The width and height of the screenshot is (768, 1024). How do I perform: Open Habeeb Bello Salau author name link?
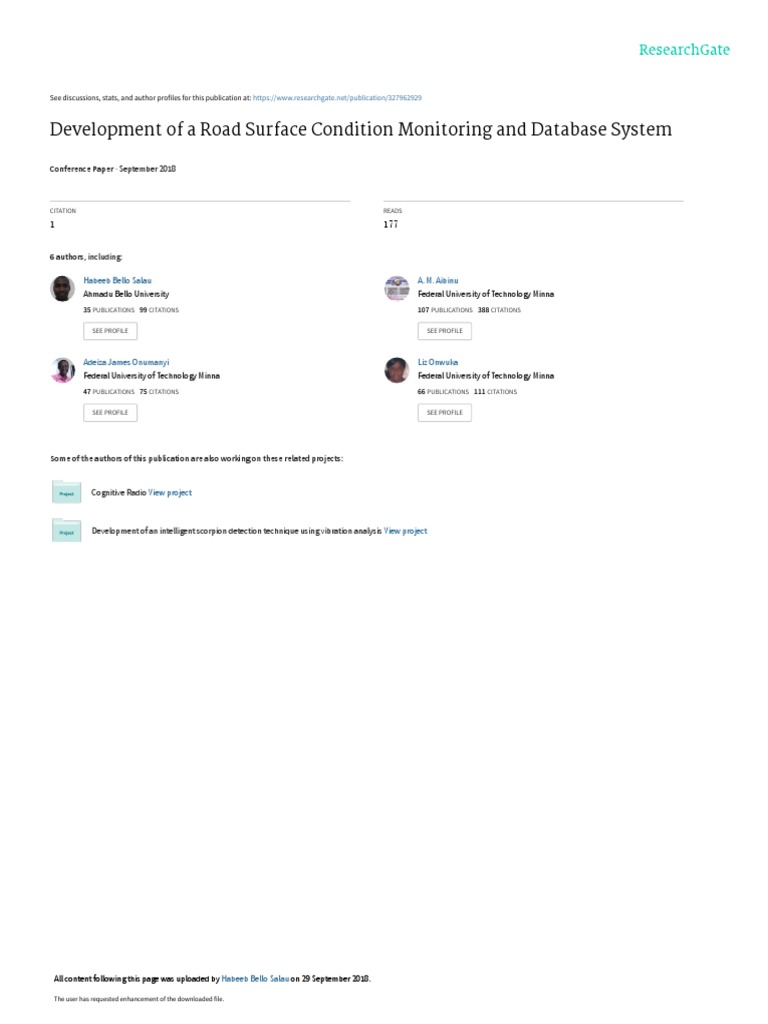[x=118, y=281]
